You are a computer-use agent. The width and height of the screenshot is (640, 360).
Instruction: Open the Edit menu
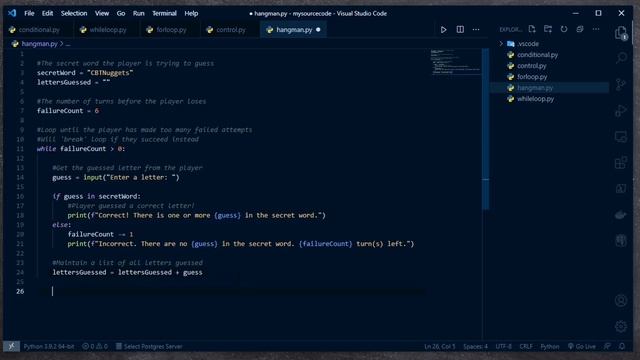coord(47,13)
